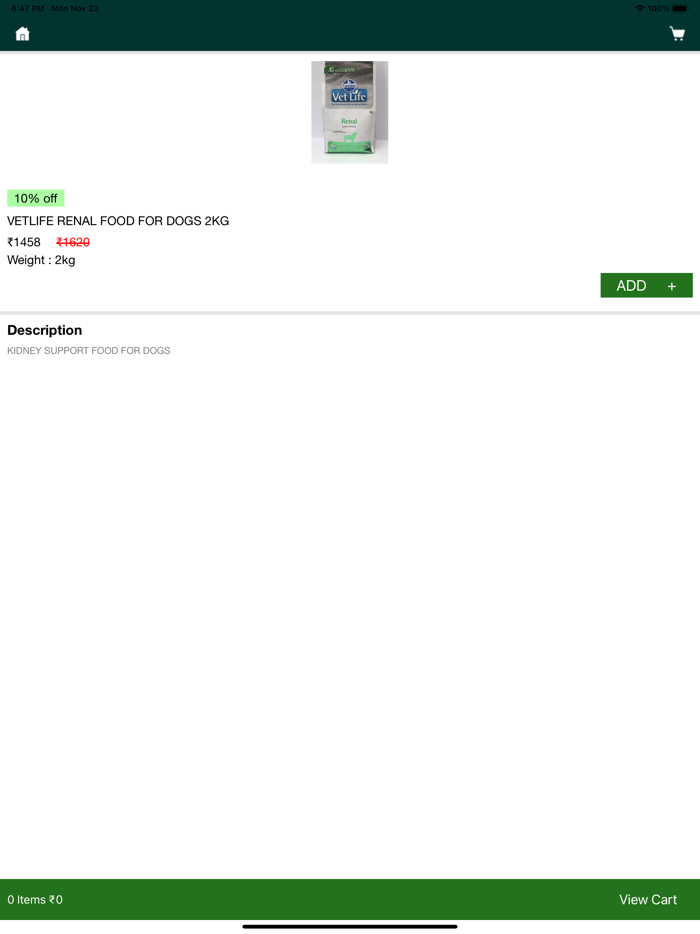Tap the plus sign on ADD button
The height and width of the screenshot is (934, 700).
[x=671, y=286]
